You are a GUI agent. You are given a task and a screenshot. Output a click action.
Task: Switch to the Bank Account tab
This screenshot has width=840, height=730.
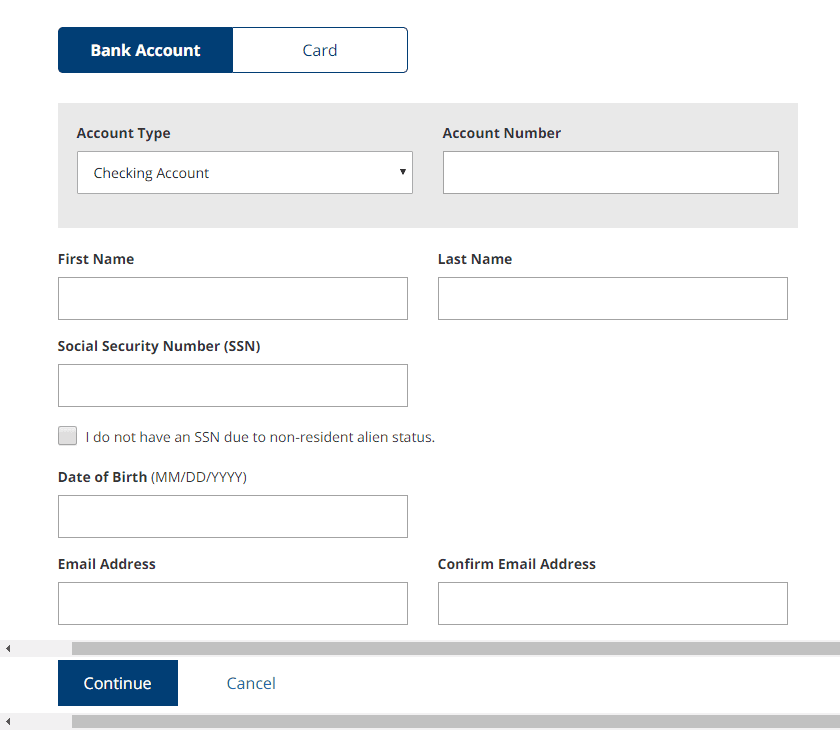[145, 50]
